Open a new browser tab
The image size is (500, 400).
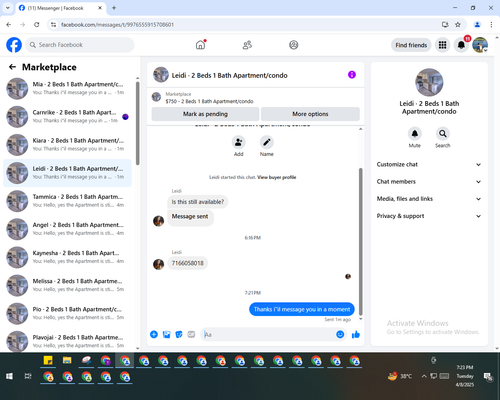pyautogui.click(x=114, y=8)
